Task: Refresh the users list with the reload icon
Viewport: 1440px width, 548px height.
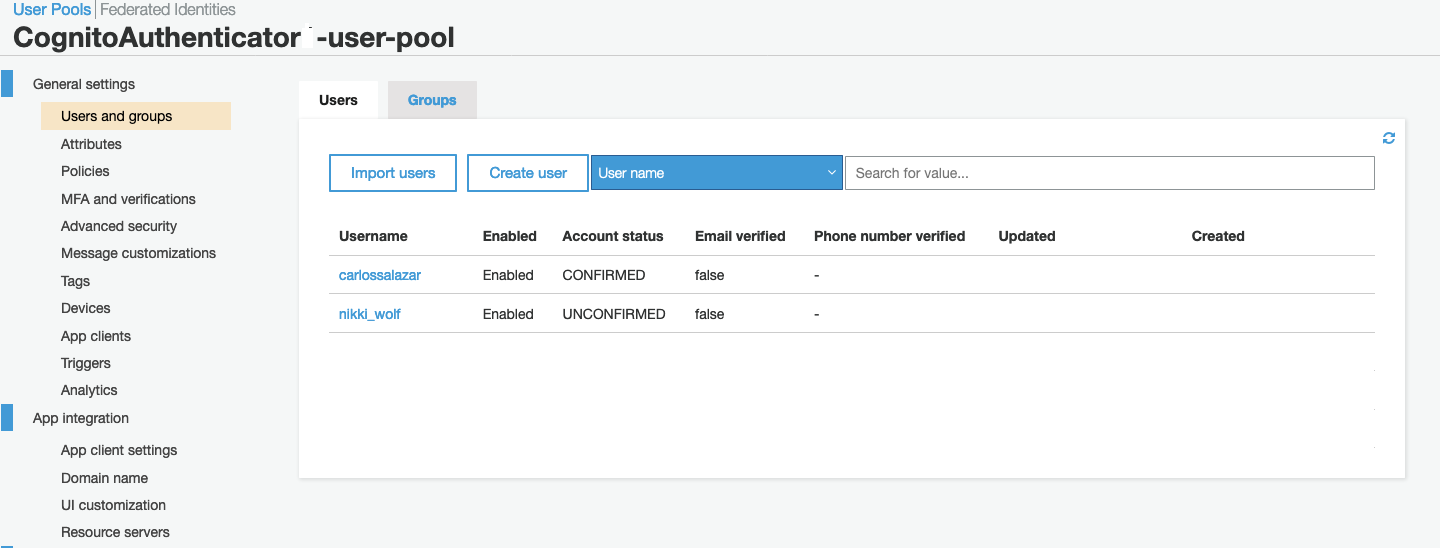Action: [1389, 138]
